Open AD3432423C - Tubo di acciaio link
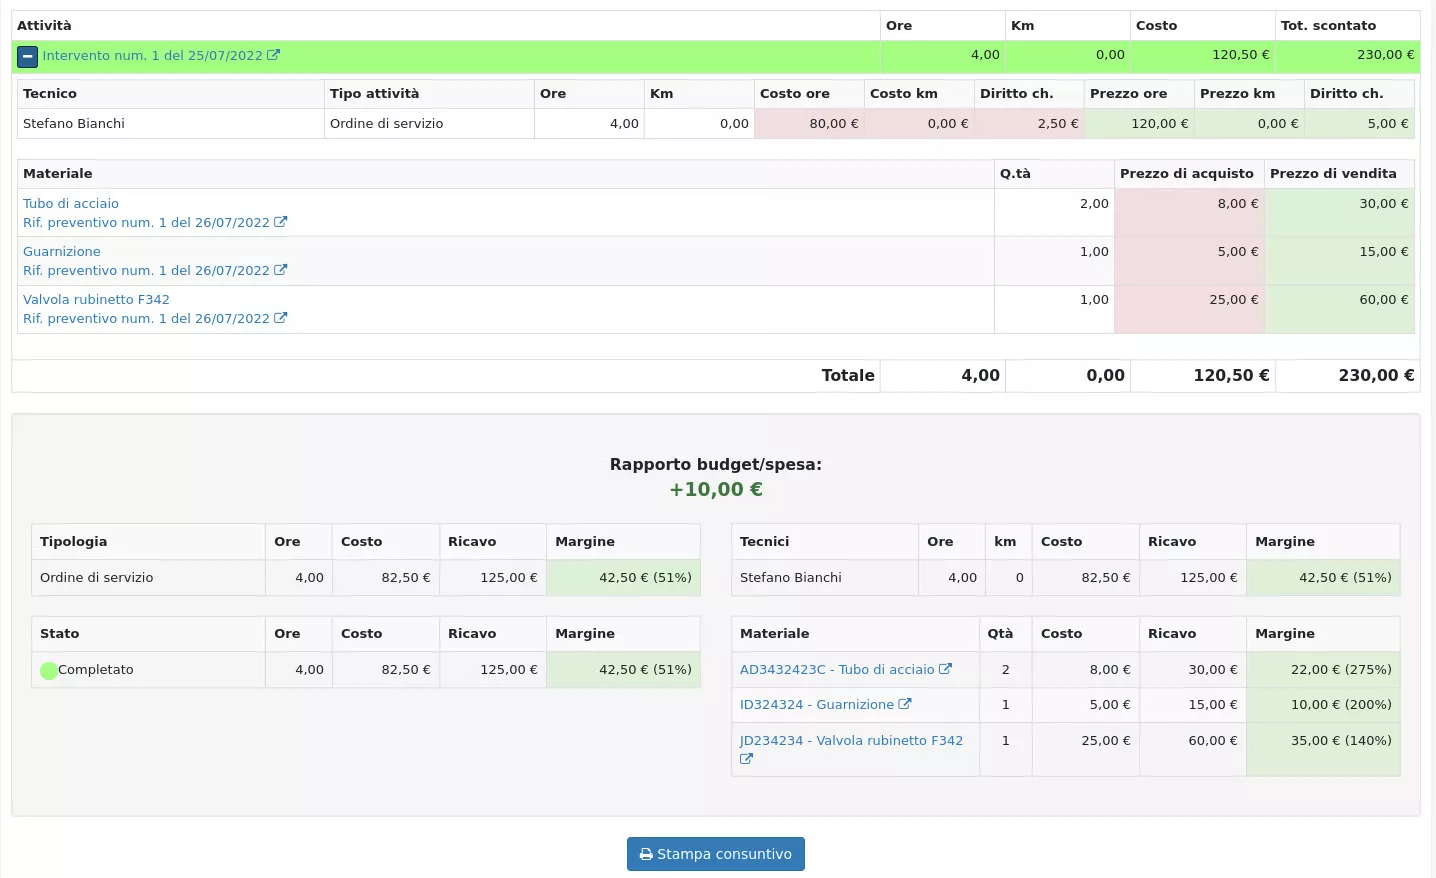This screenshot has width=1436, height=878. [837, 670]
